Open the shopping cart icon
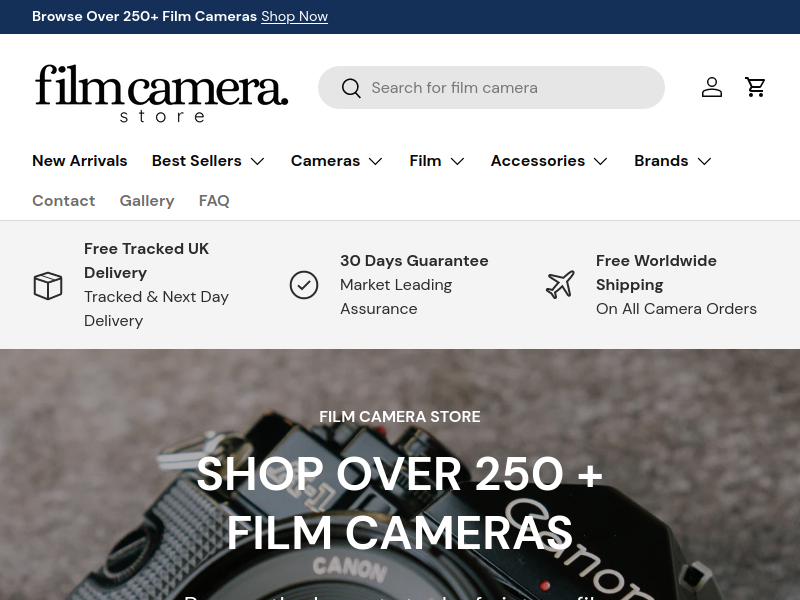The width and height of the screenshot is (800, 600). [x=755, y=87]
